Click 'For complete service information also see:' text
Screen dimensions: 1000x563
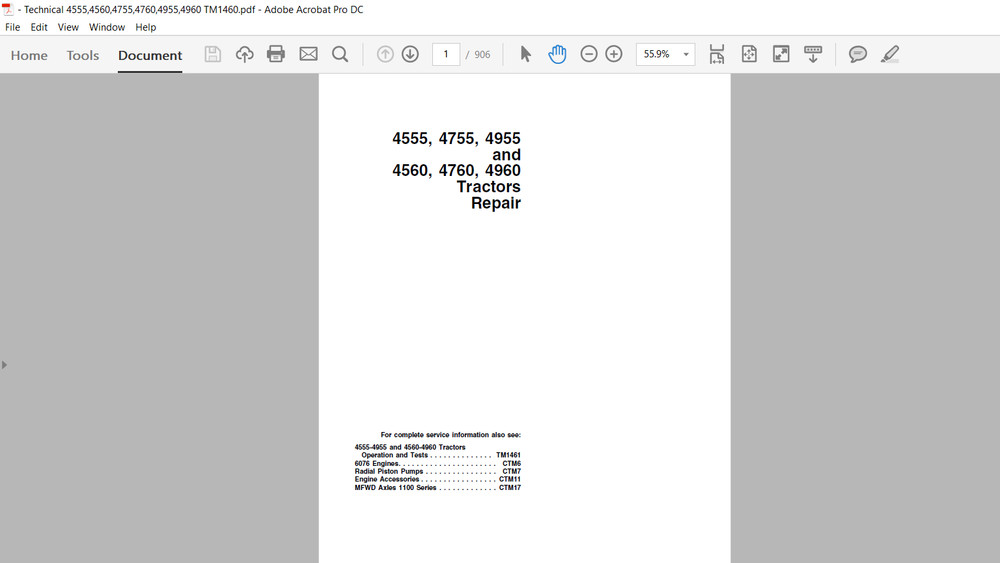click(x=451, y=435)
